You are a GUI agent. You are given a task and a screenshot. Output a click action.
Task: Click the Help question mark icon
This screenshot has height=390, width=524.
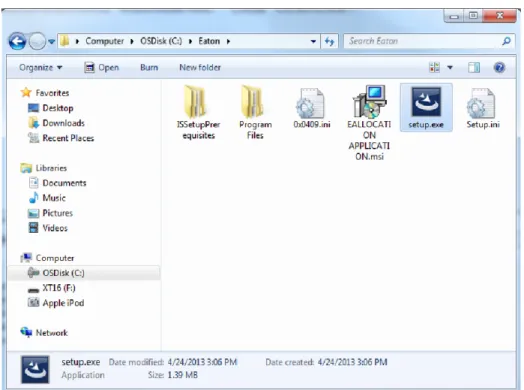coord(499,68)
